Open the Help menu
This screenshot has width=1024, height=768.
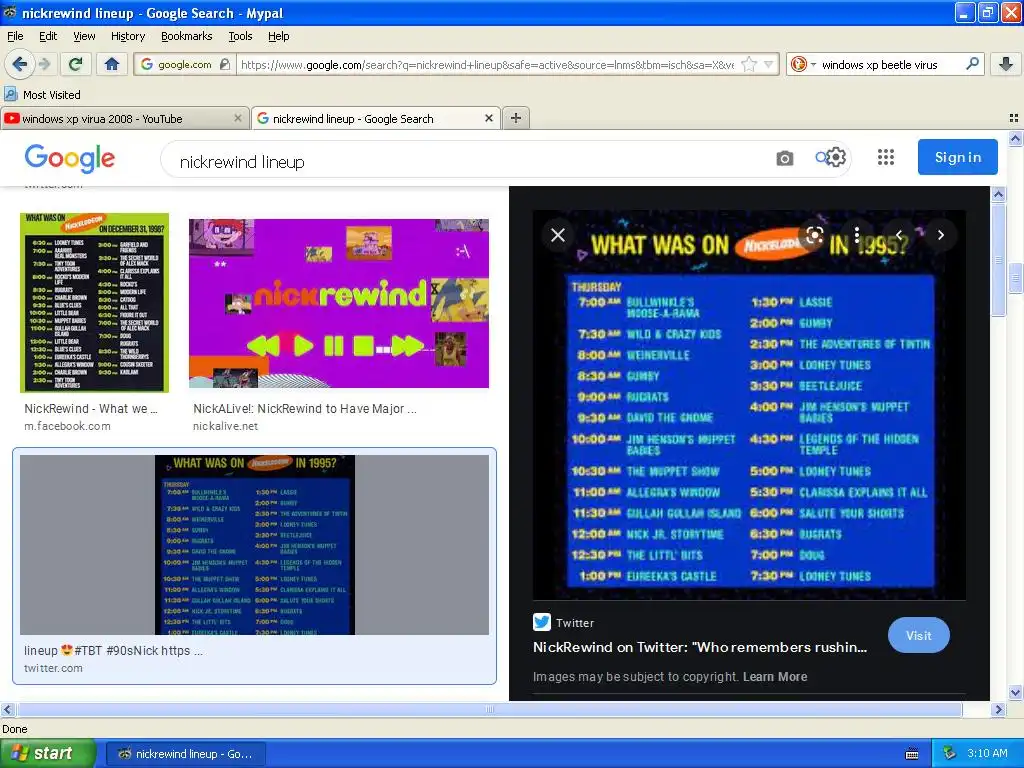[x=278, y=36]
